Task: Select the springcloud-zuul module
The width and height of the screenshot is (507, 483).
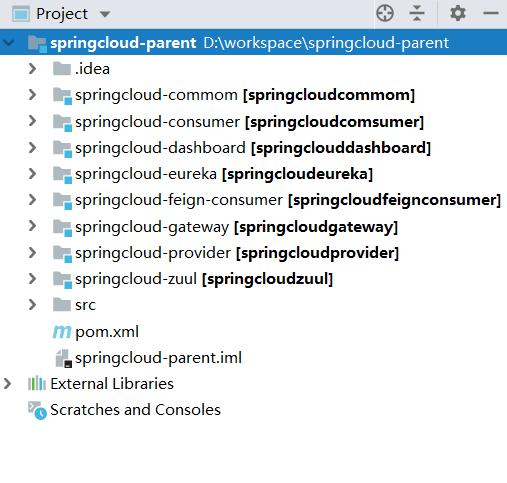Action: click(x=204, y=279)
